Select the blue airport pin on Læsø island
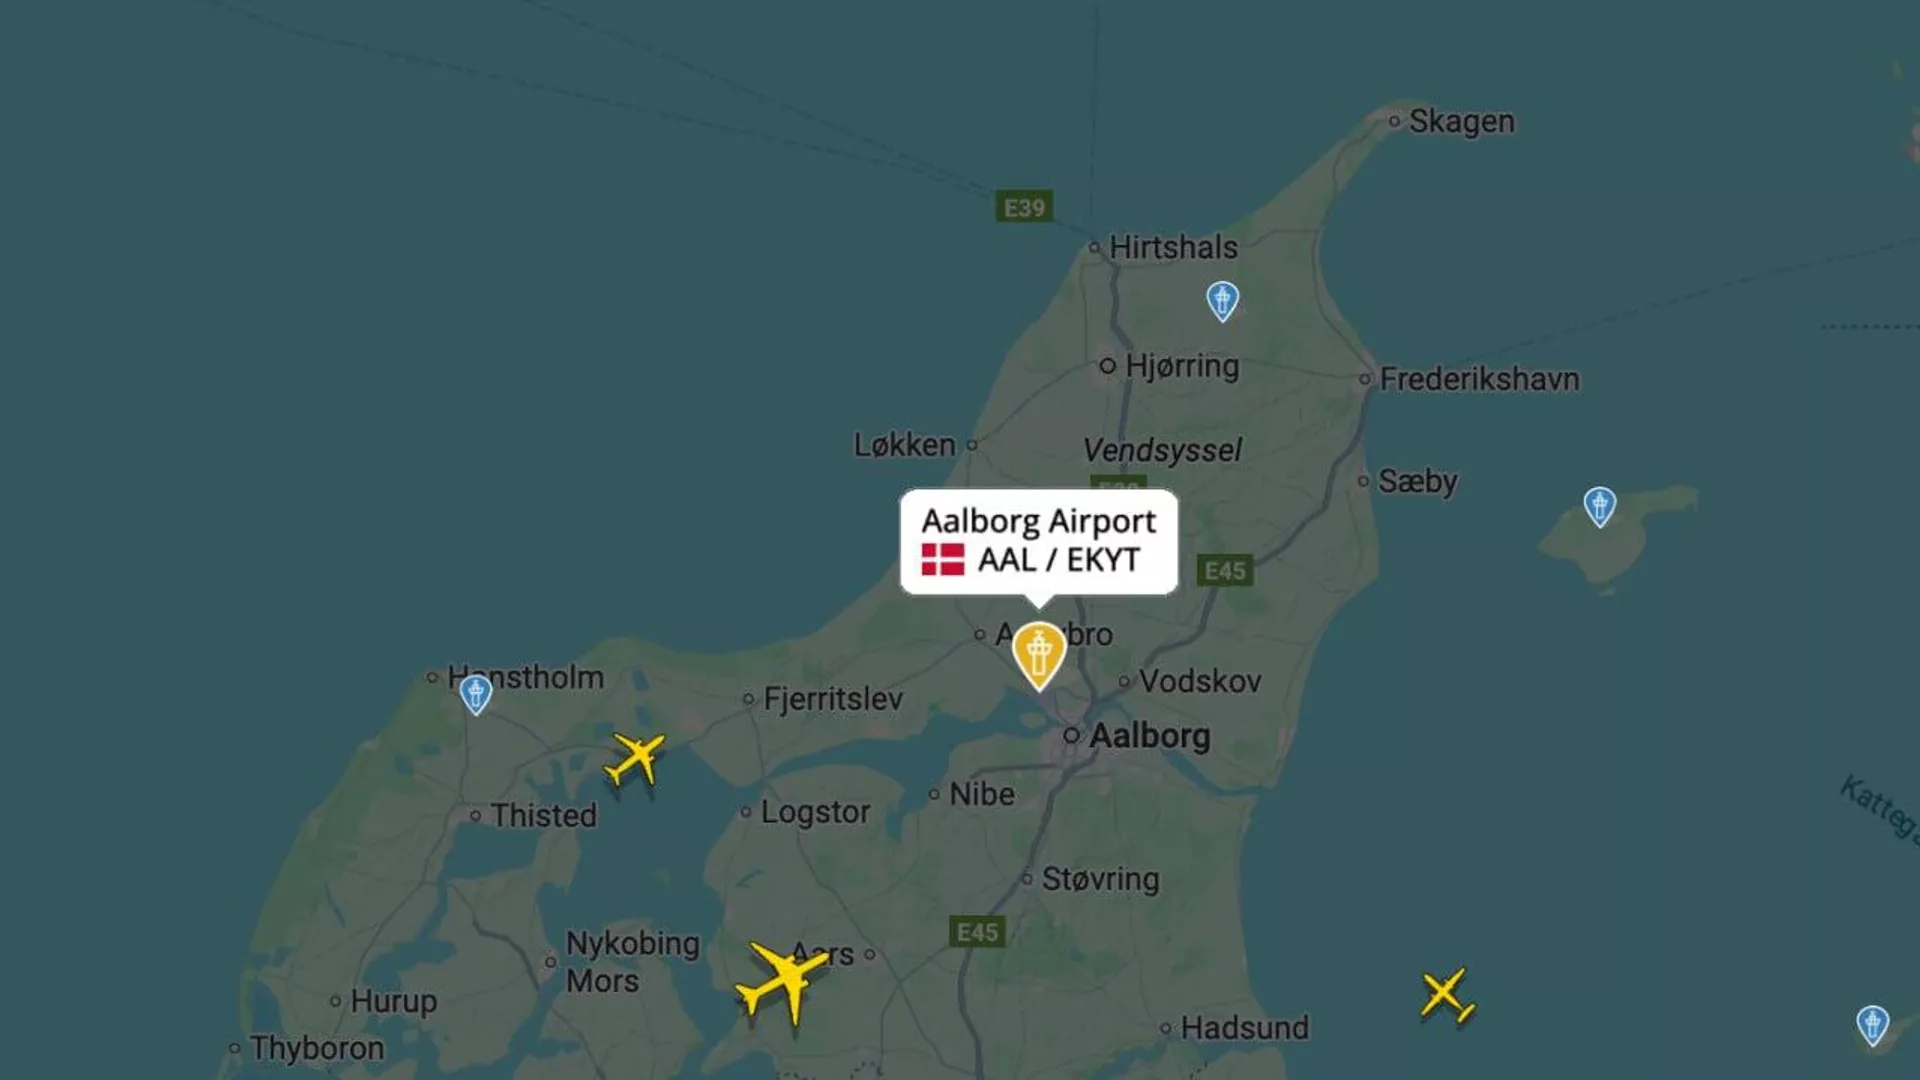 (1600, 507)
